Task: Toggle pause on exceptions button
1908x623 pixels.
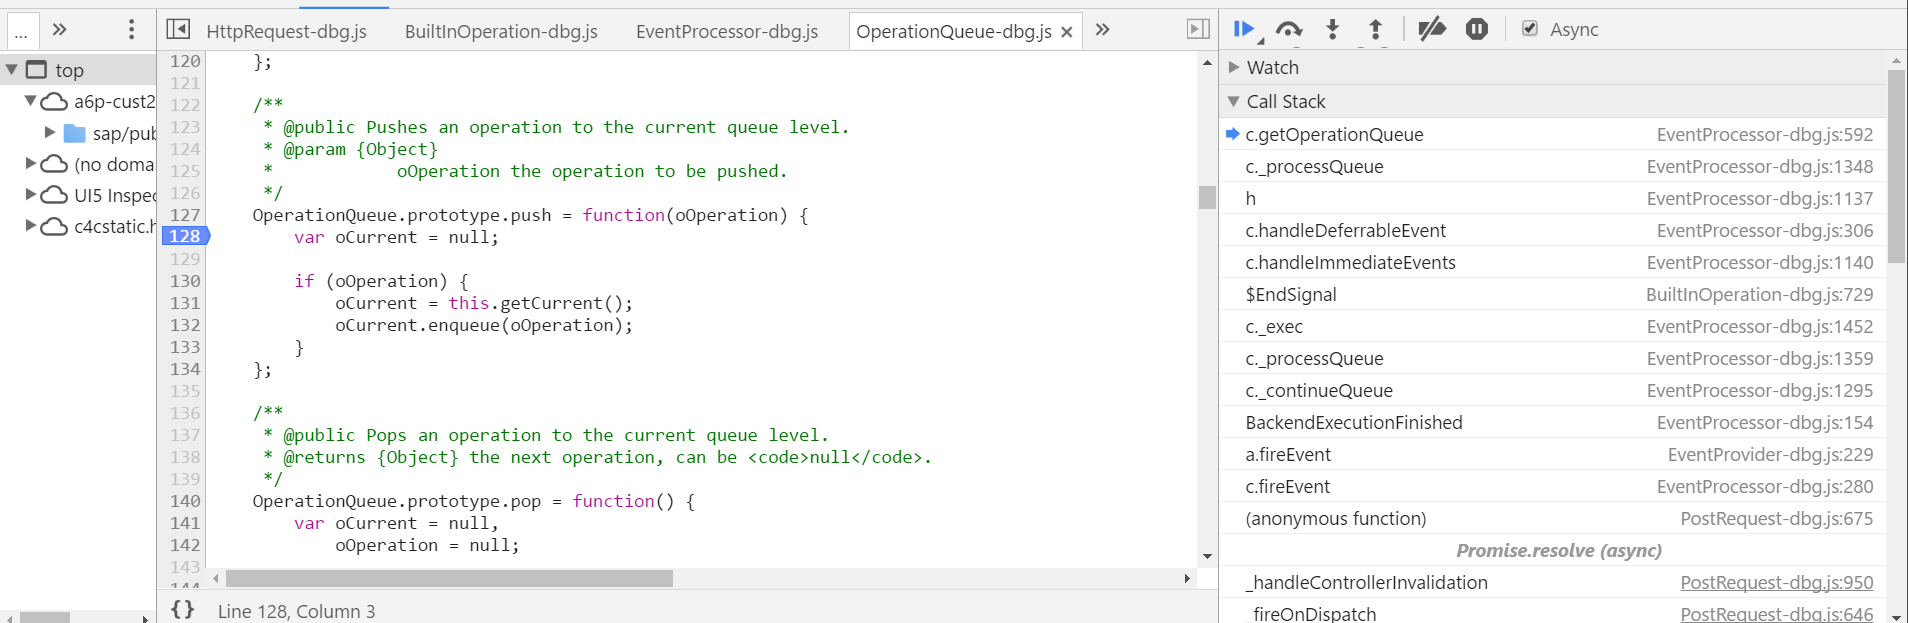Action: pos(1477,30)
